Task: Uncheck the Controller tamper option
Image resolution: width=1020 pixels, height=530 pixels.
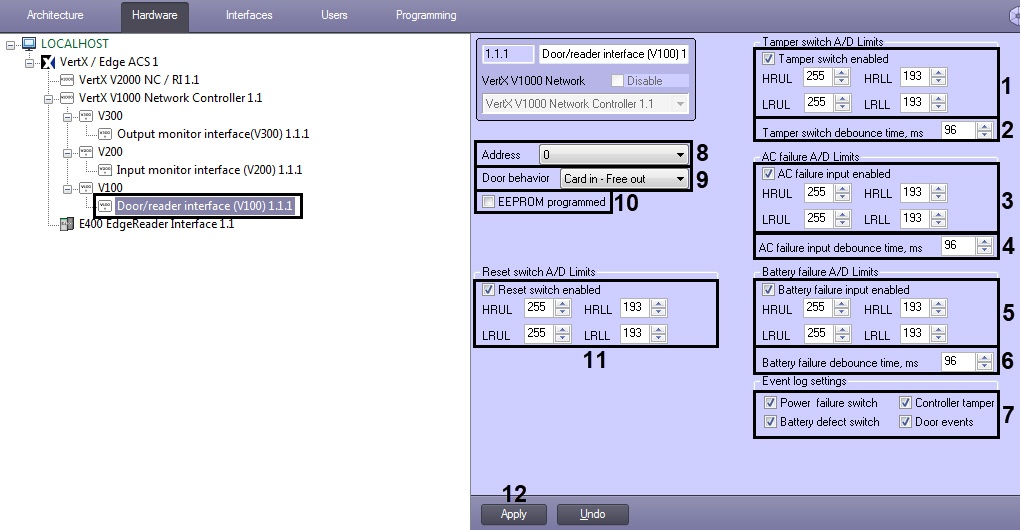Action: click(905, 403)
